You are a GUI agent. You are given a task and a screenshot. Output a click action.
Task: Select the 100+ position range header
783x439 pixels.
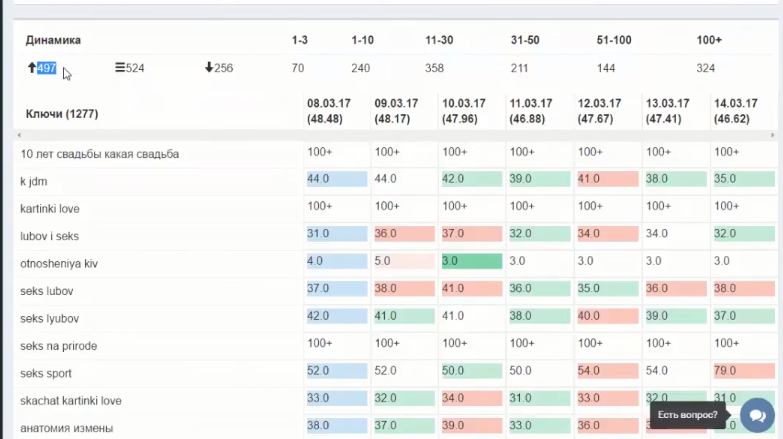point(709,40)
